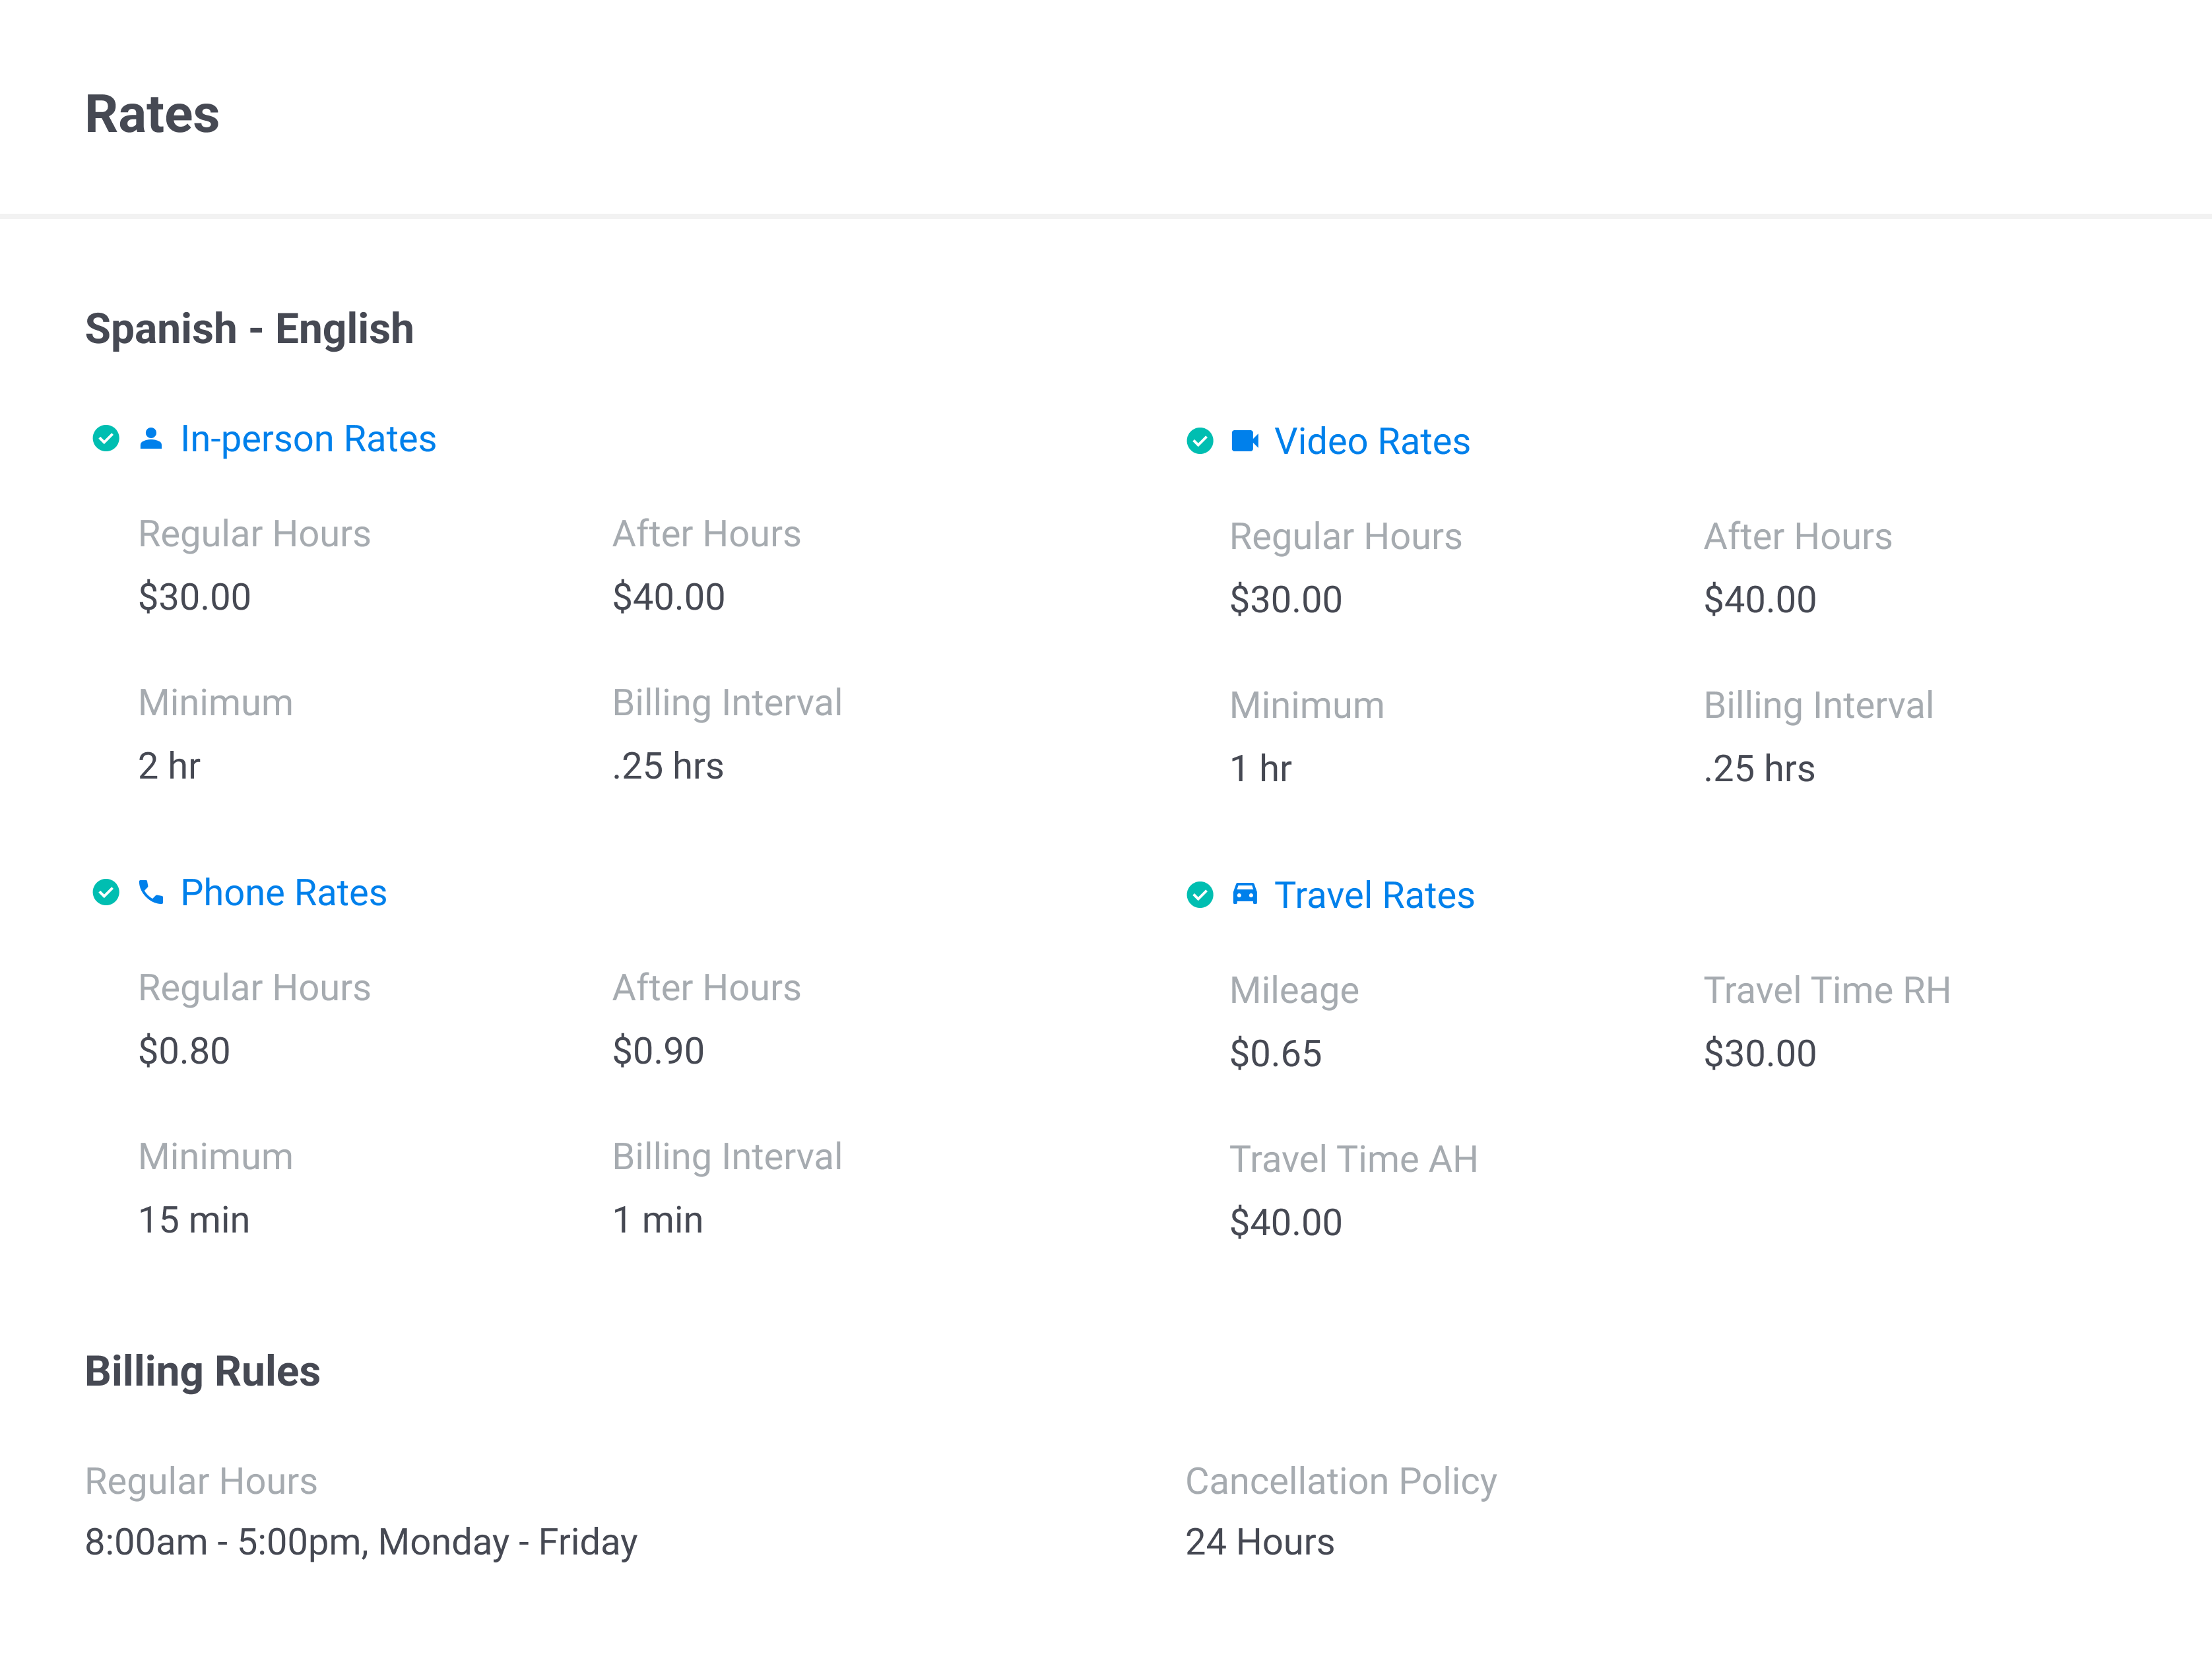
Task: Click the video camera icon near Video Rates
Action: tap(1244, 441)
